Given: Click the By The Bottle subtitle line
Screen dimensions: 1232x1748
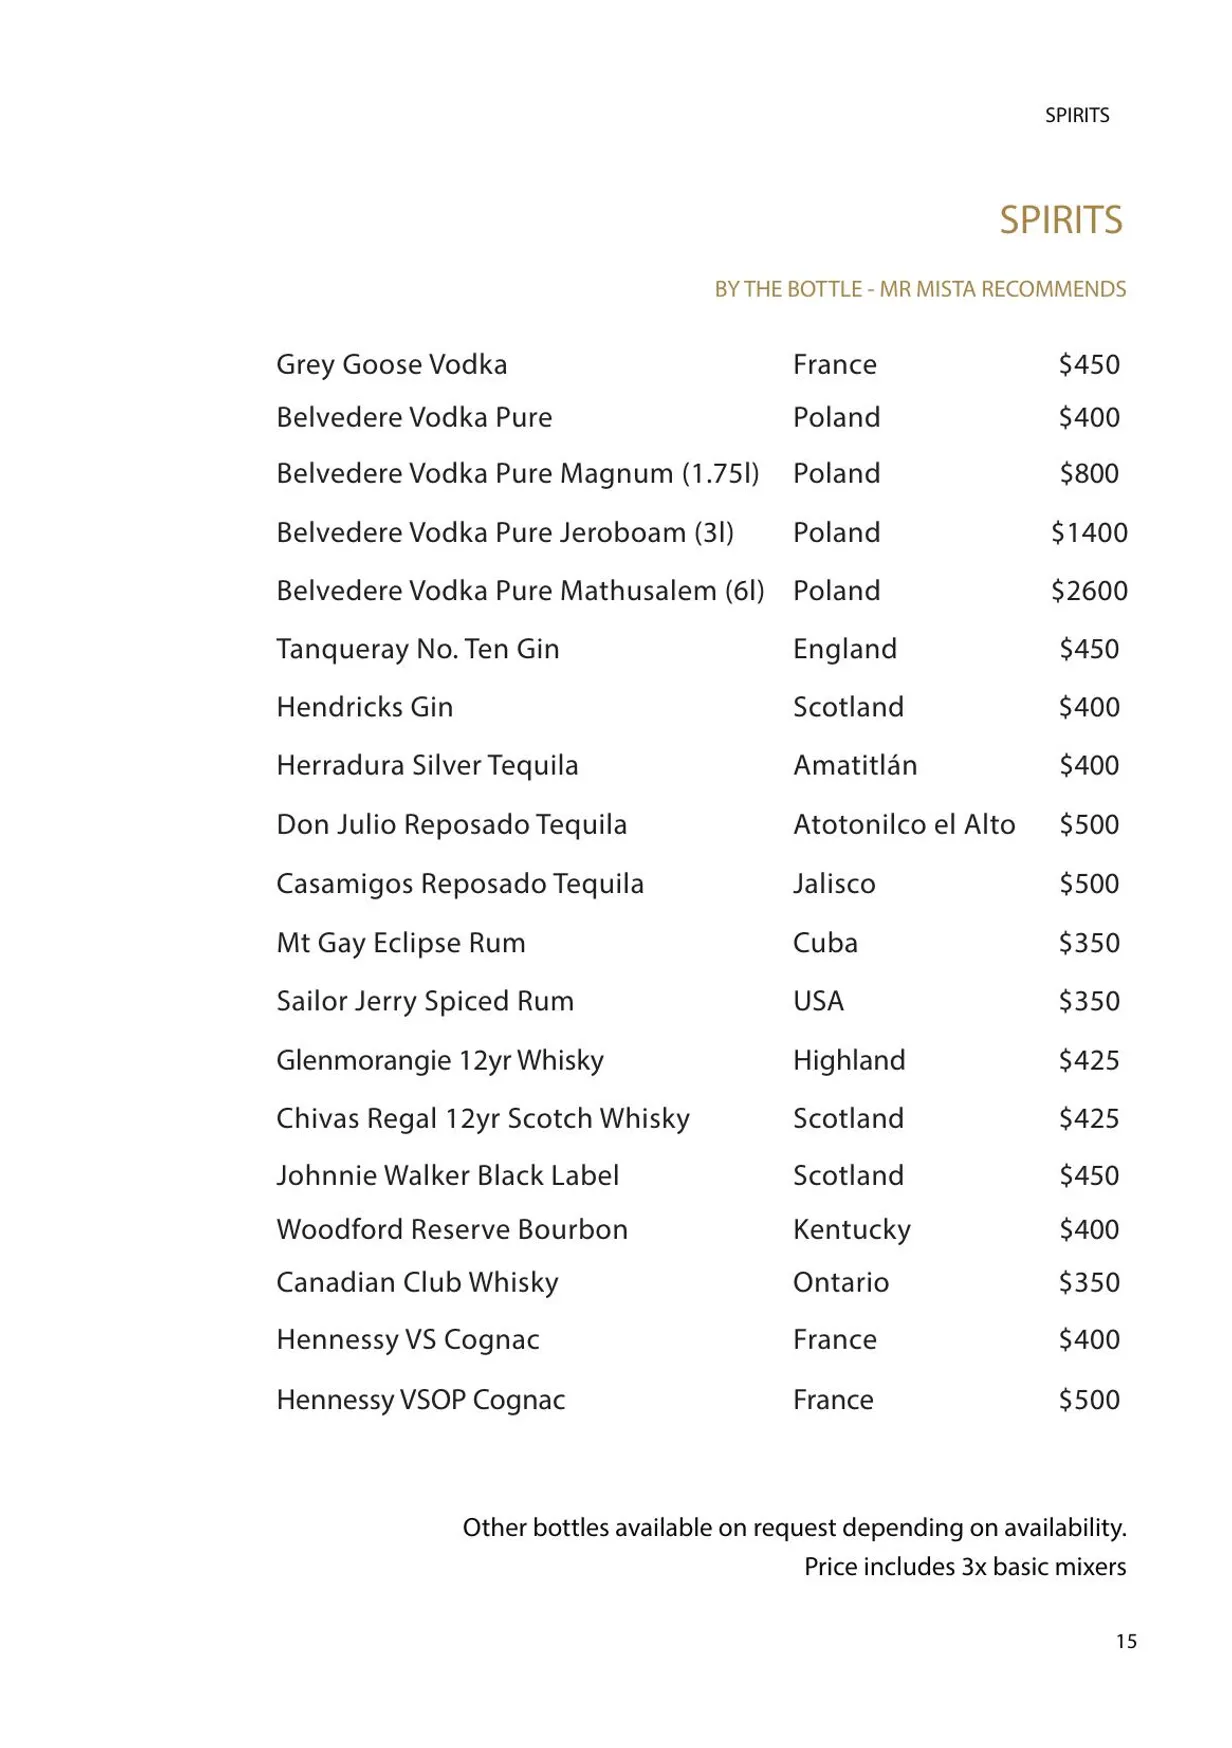Looking at the screenshot, I should [920, 289].
